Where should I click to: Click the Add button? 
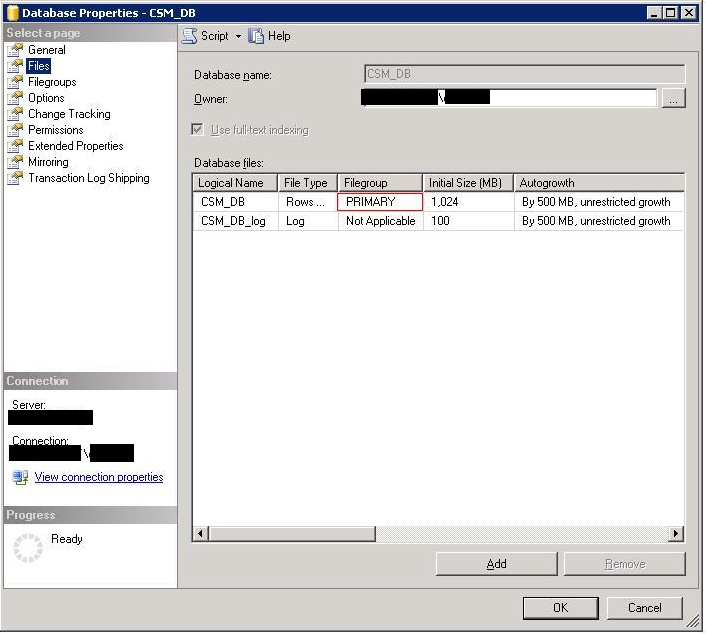[x=496, y=564]
